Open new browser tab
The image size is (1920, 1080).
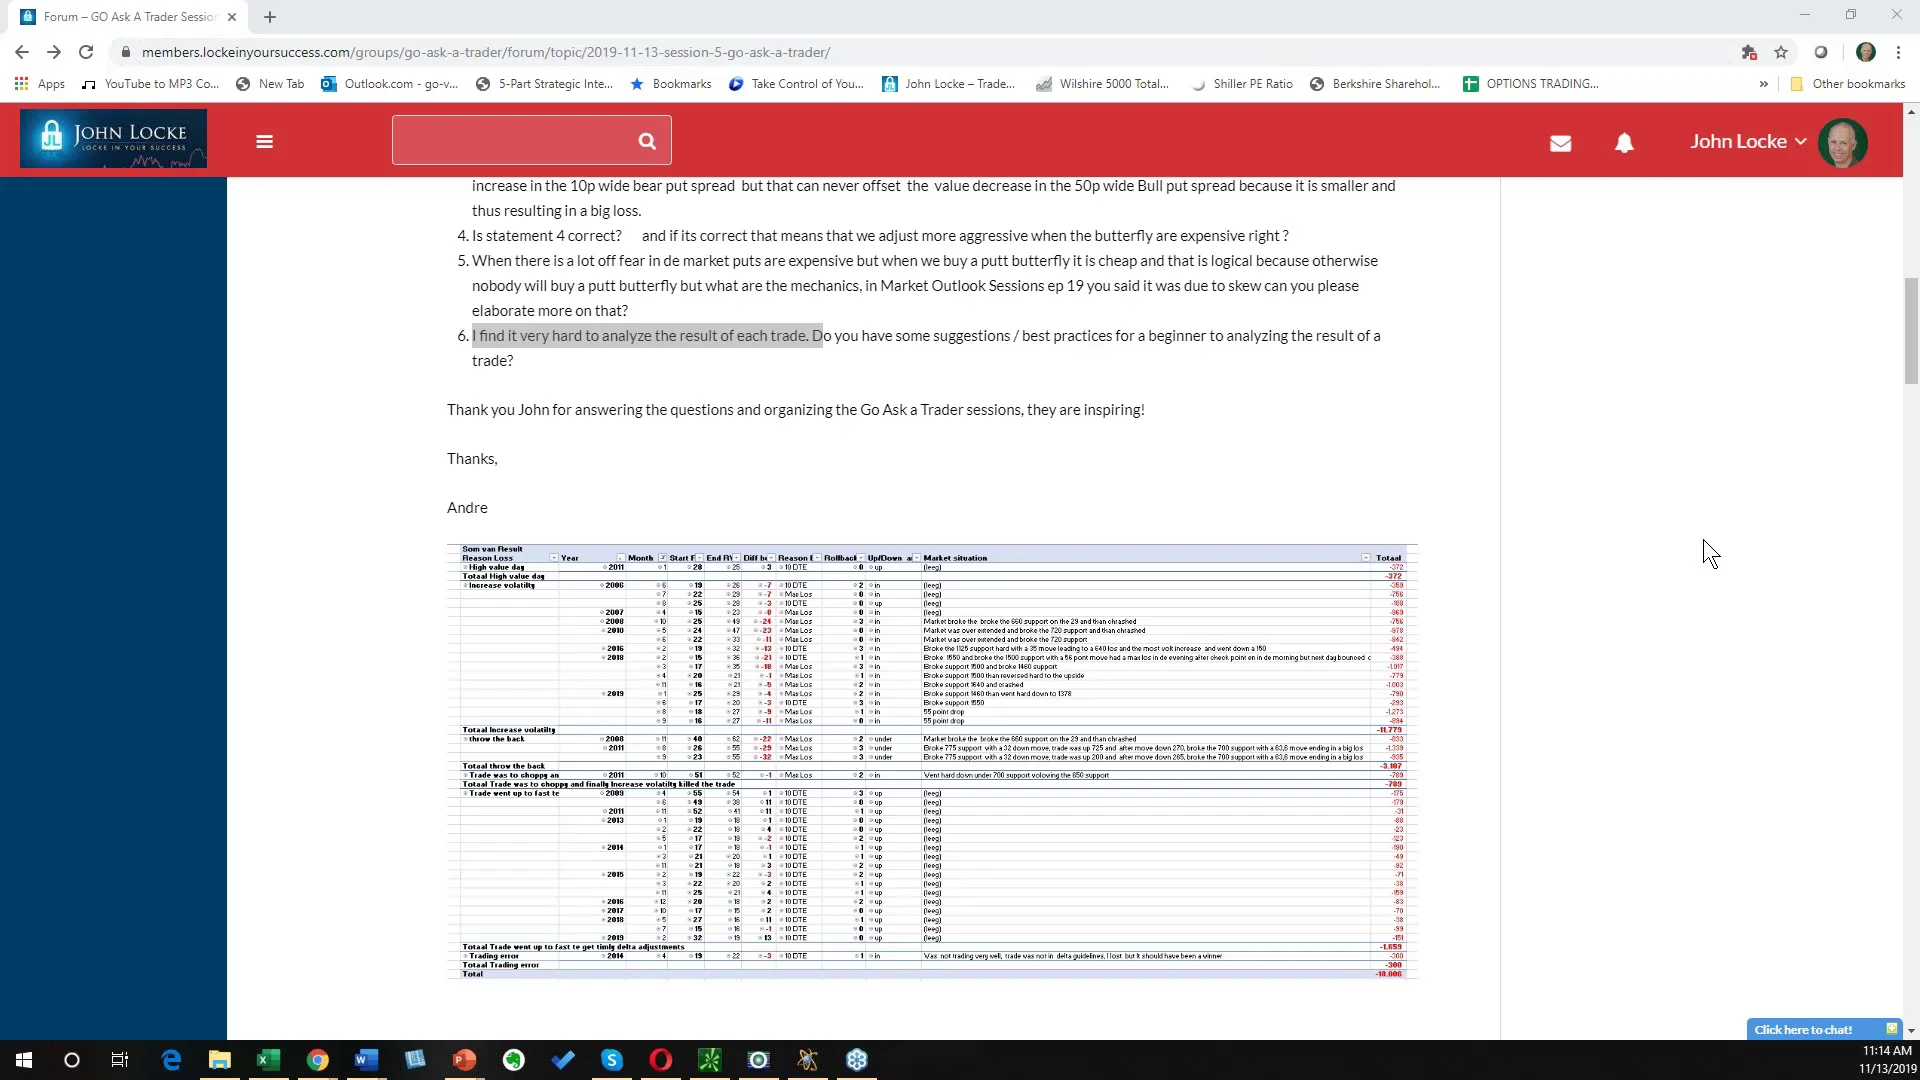[x=270, y=17]
